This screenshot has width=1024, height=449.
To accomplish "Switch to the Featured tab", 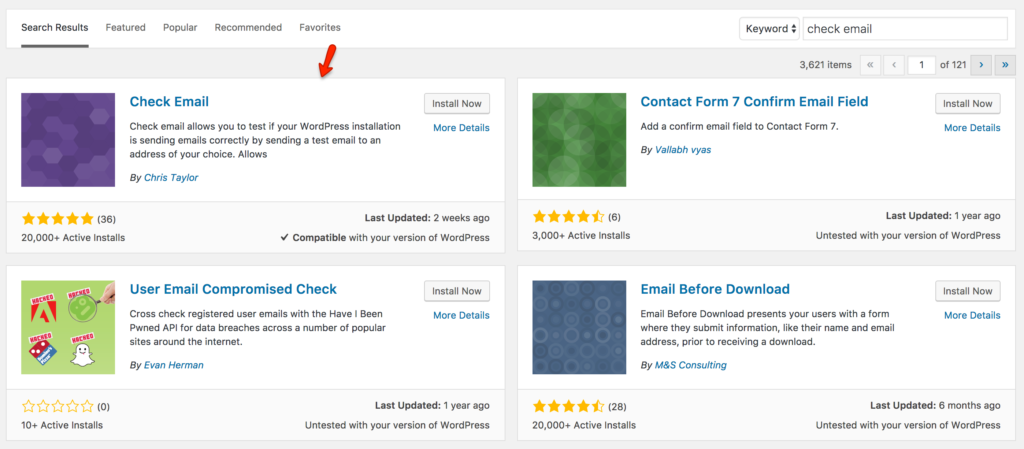I will click(x=125, y=27).
